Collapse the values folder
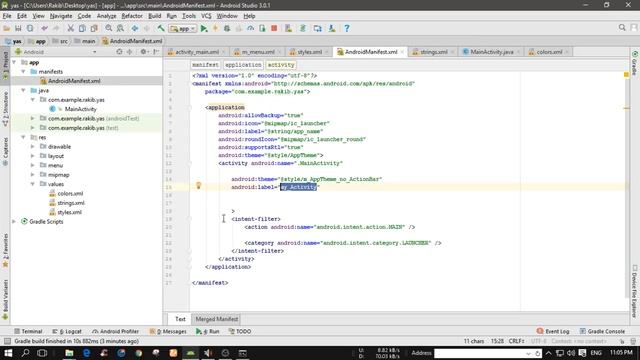The image size is (640, 360). point(33,184)
